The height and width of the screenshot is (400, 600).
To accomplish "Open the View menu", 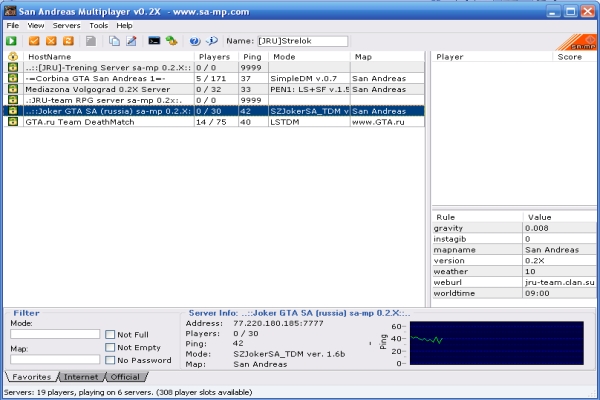I will (x=36, y=26).
